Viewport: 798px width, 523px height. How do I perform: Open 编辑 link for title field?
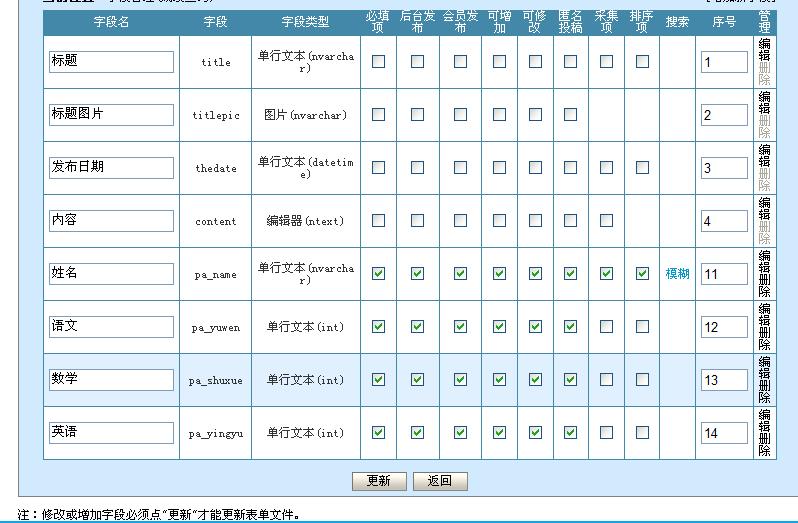764,51
